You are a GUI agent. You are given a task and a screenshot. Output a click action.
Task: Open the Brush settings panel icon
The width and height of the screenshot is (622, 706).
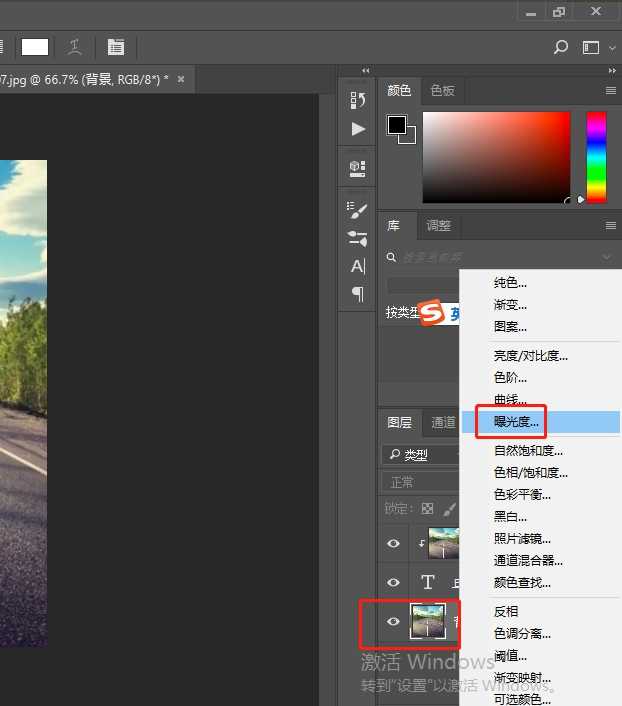(357, 209)
